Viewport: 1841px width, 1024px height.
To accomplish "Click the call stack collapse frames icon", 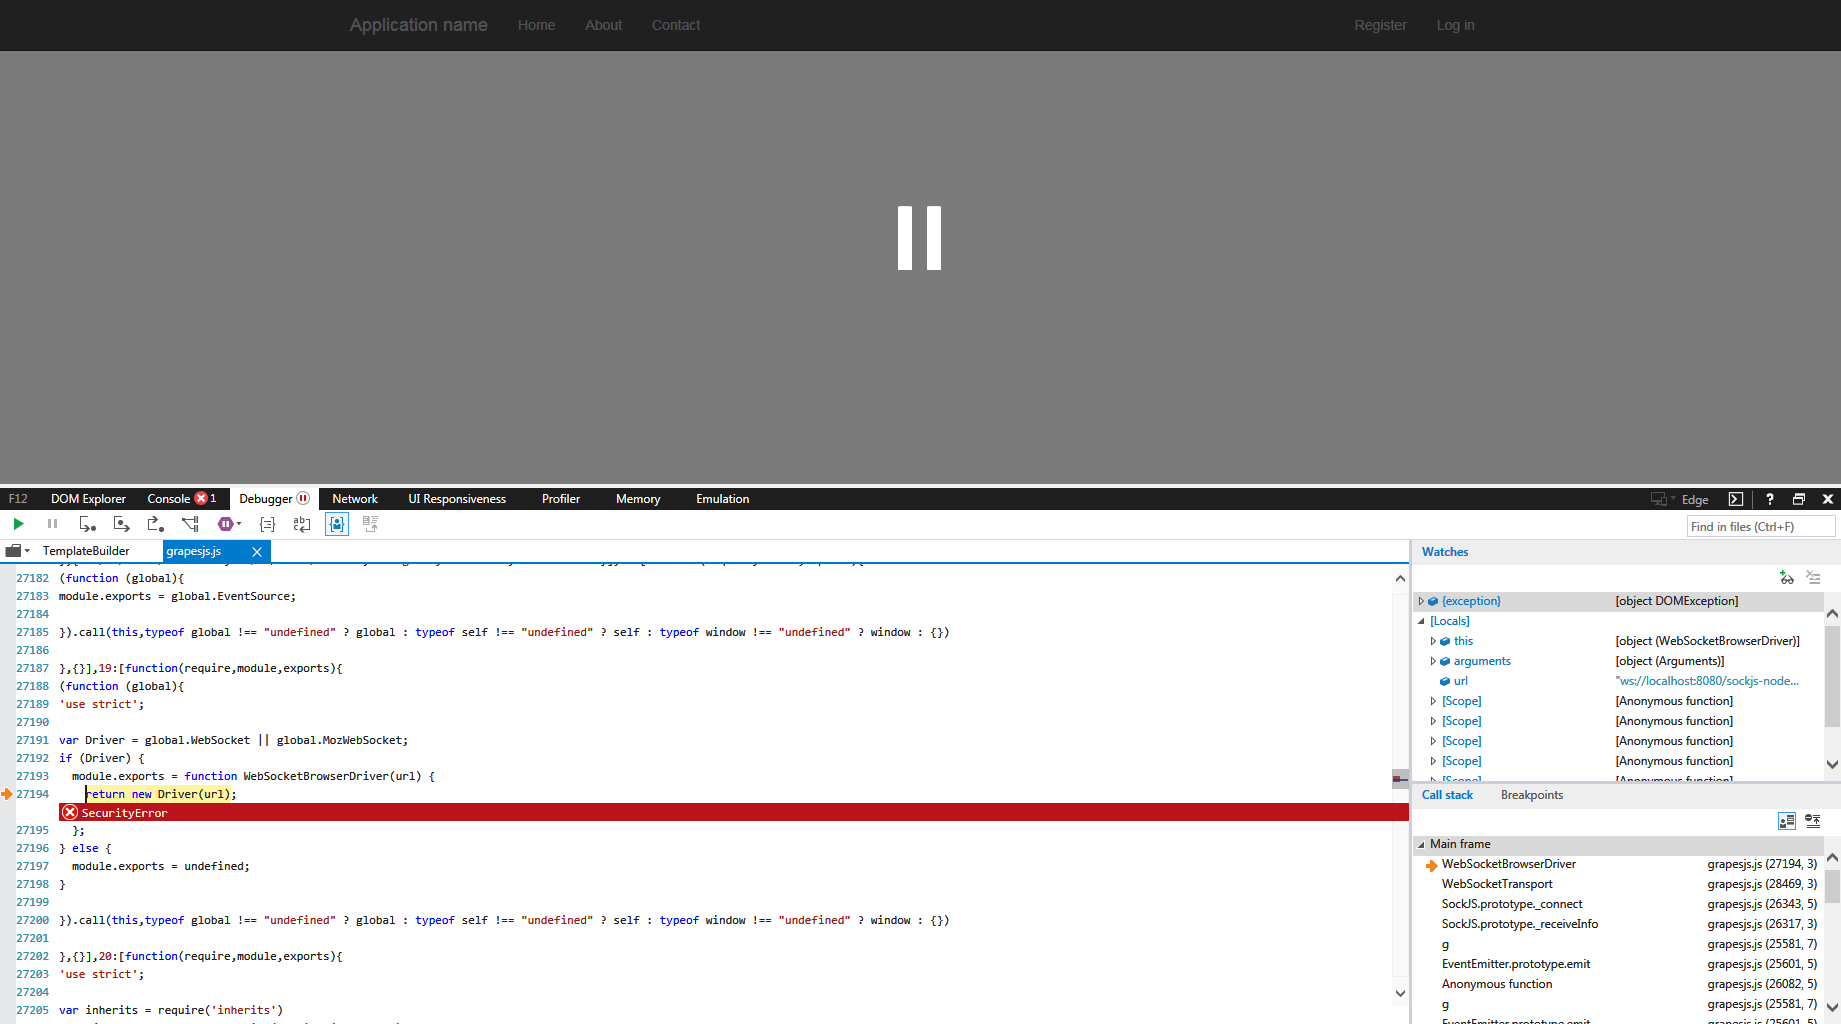I will coord(1813,821).
